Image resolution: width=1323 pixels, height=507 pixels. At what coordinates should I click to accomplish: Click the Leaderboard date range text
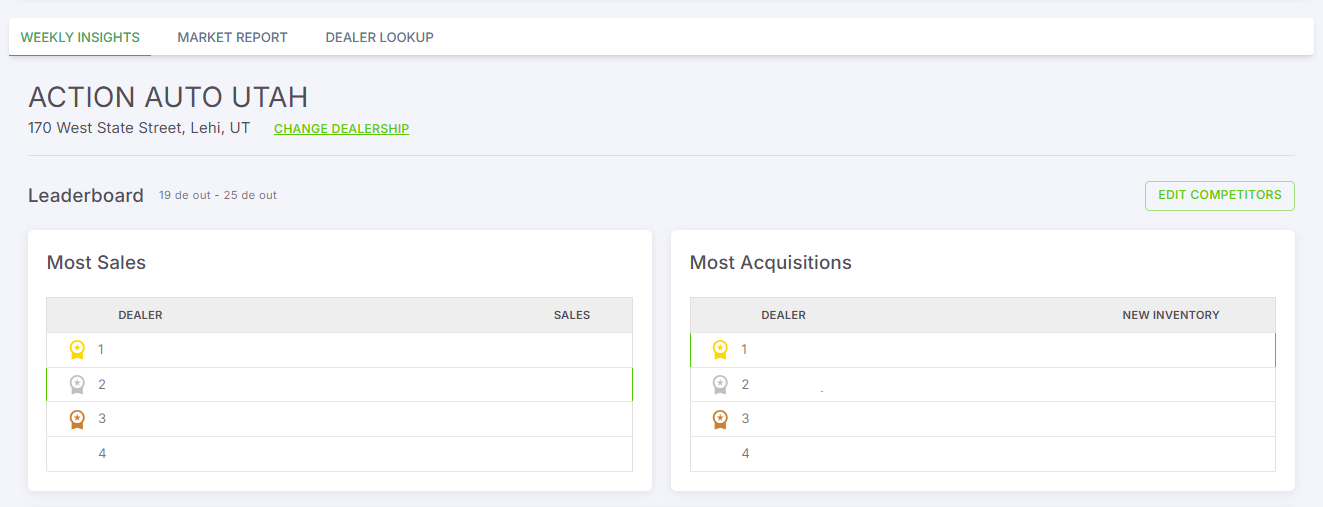(x=218, y=195)
